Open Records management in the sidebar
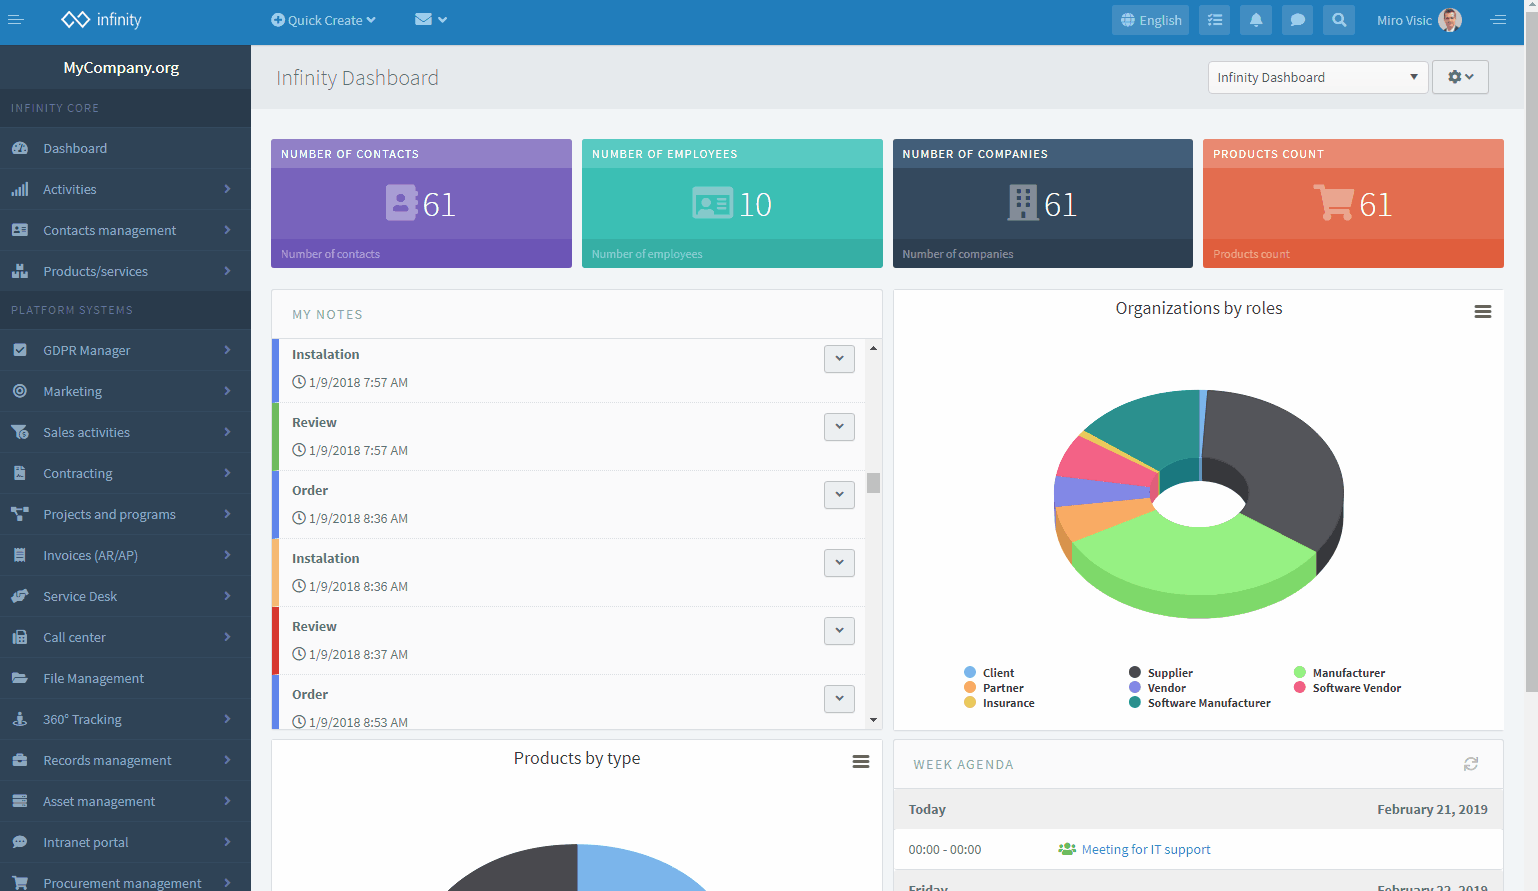The image size is (1538, 891). pos(125,760)
